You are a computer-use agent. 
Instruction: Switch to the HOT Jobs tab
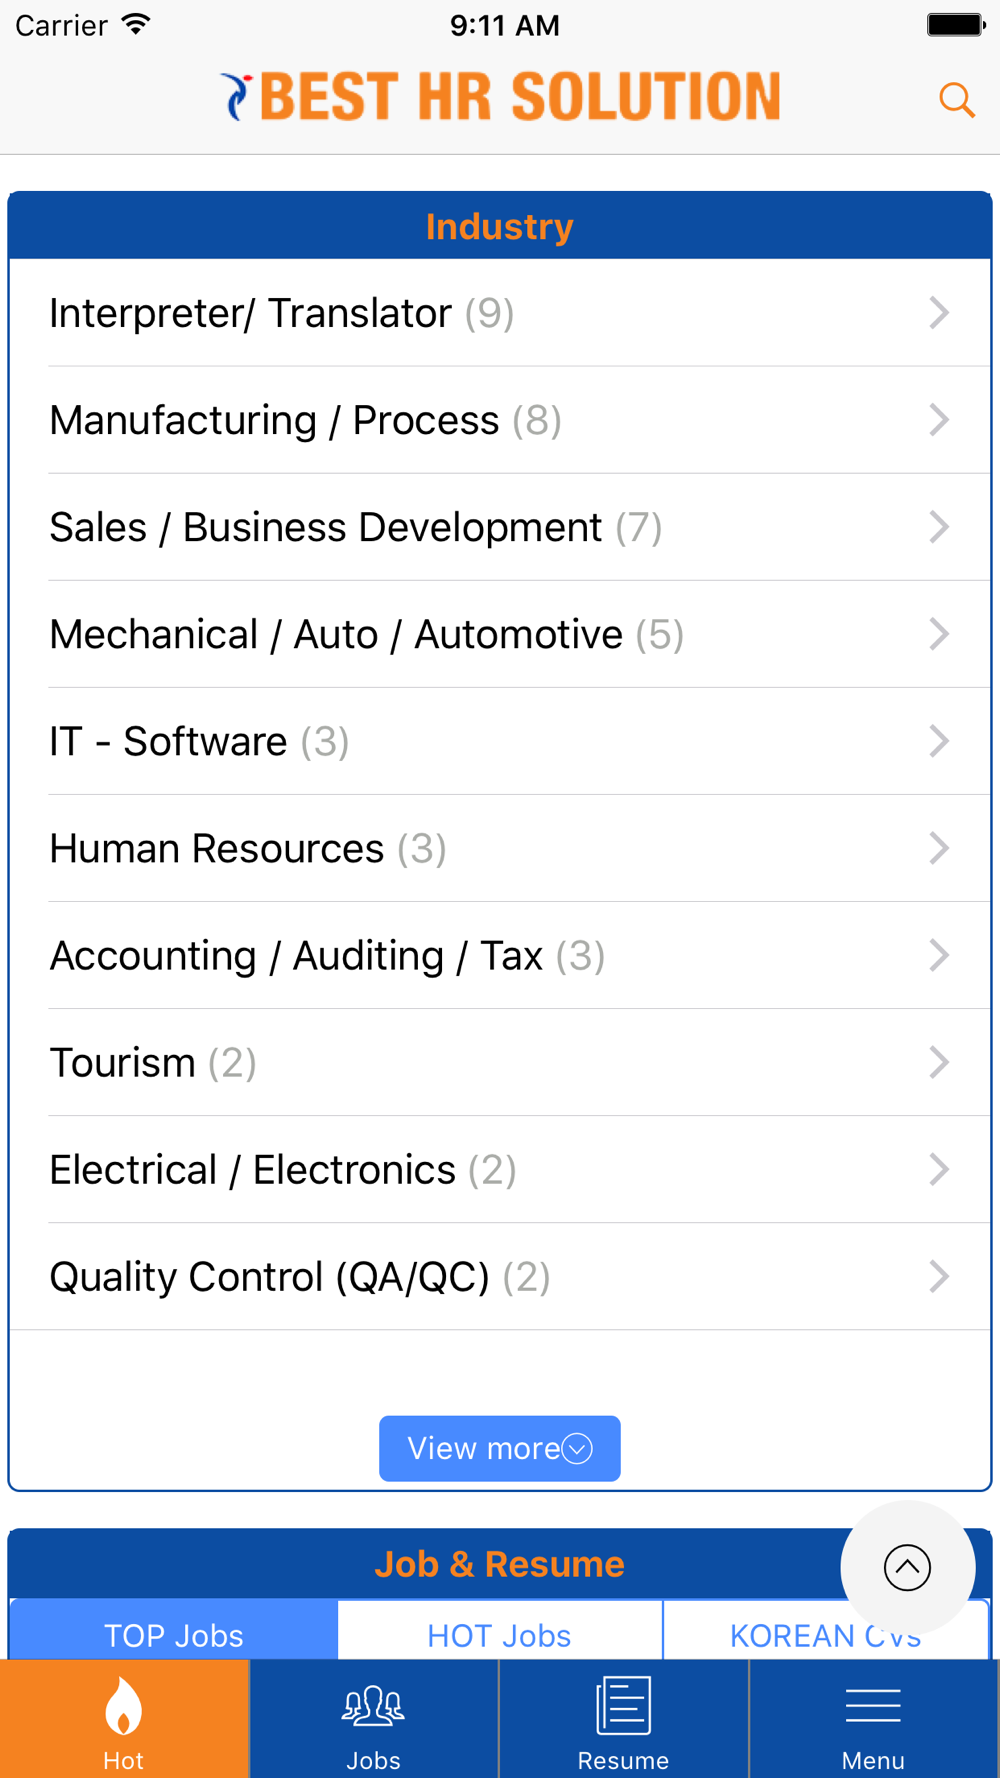click(x=500, y=1631)
